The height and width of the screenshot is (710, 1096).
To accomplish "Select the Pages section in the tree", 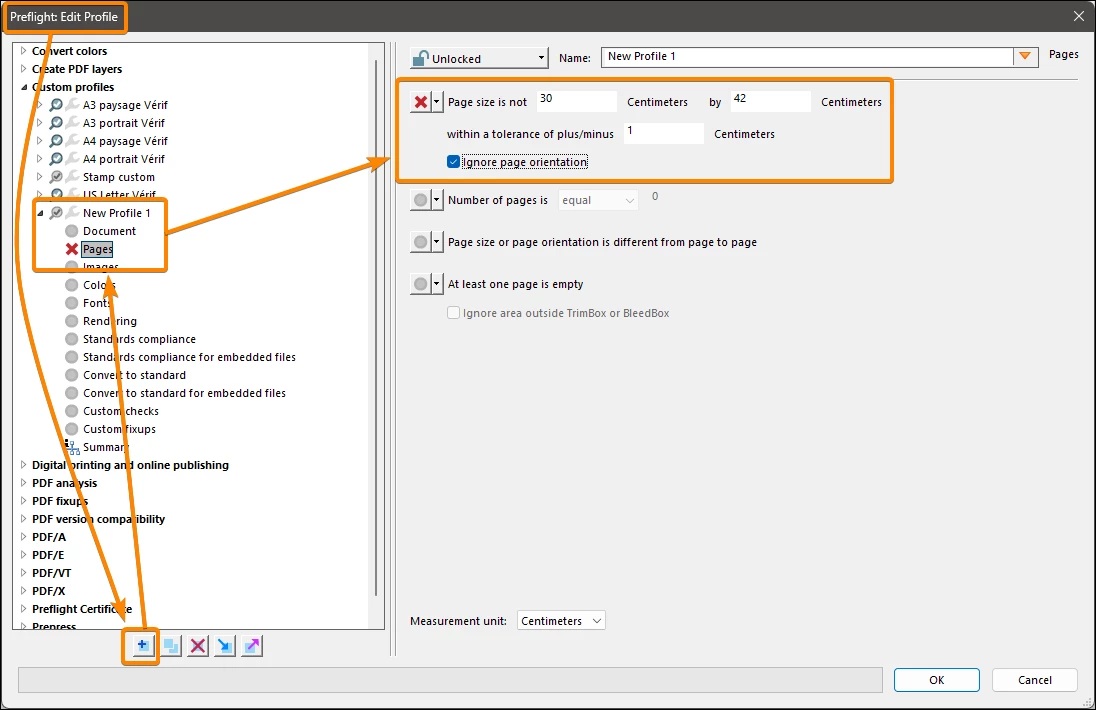I will tap(97, 249).
